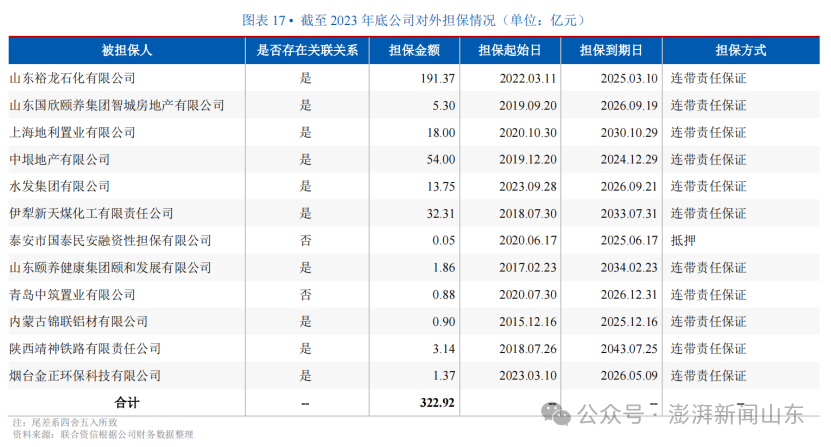Select the start date 2015.12.16
831x447 pixels.
tap(528, 322)
